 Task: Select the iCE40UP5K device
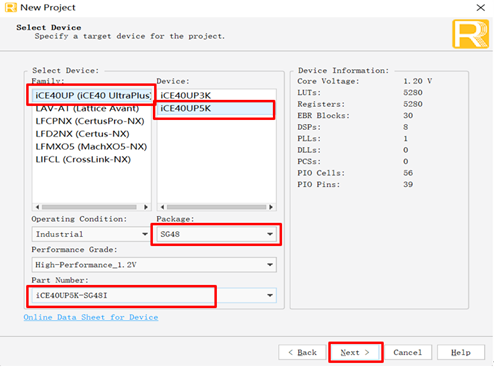click(216, 108)
